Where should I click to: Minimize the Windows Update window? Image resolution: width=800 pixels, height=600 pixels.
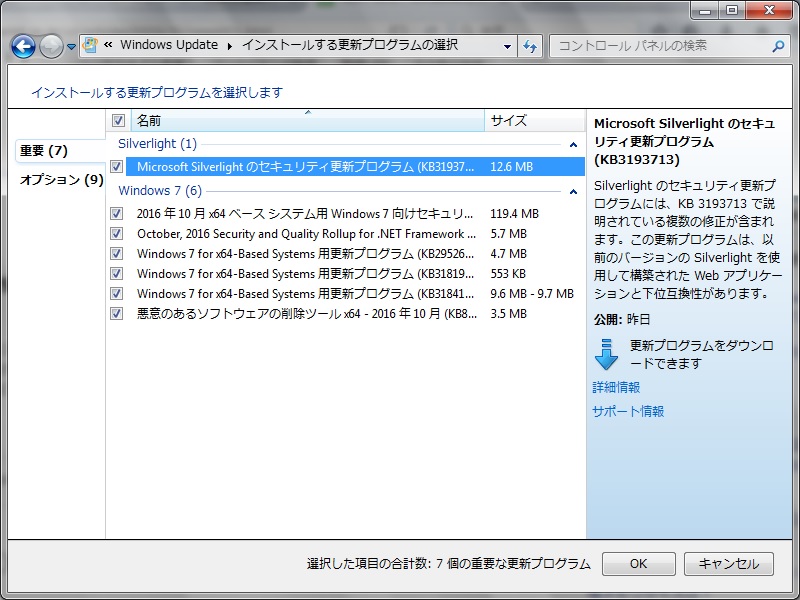706,10
